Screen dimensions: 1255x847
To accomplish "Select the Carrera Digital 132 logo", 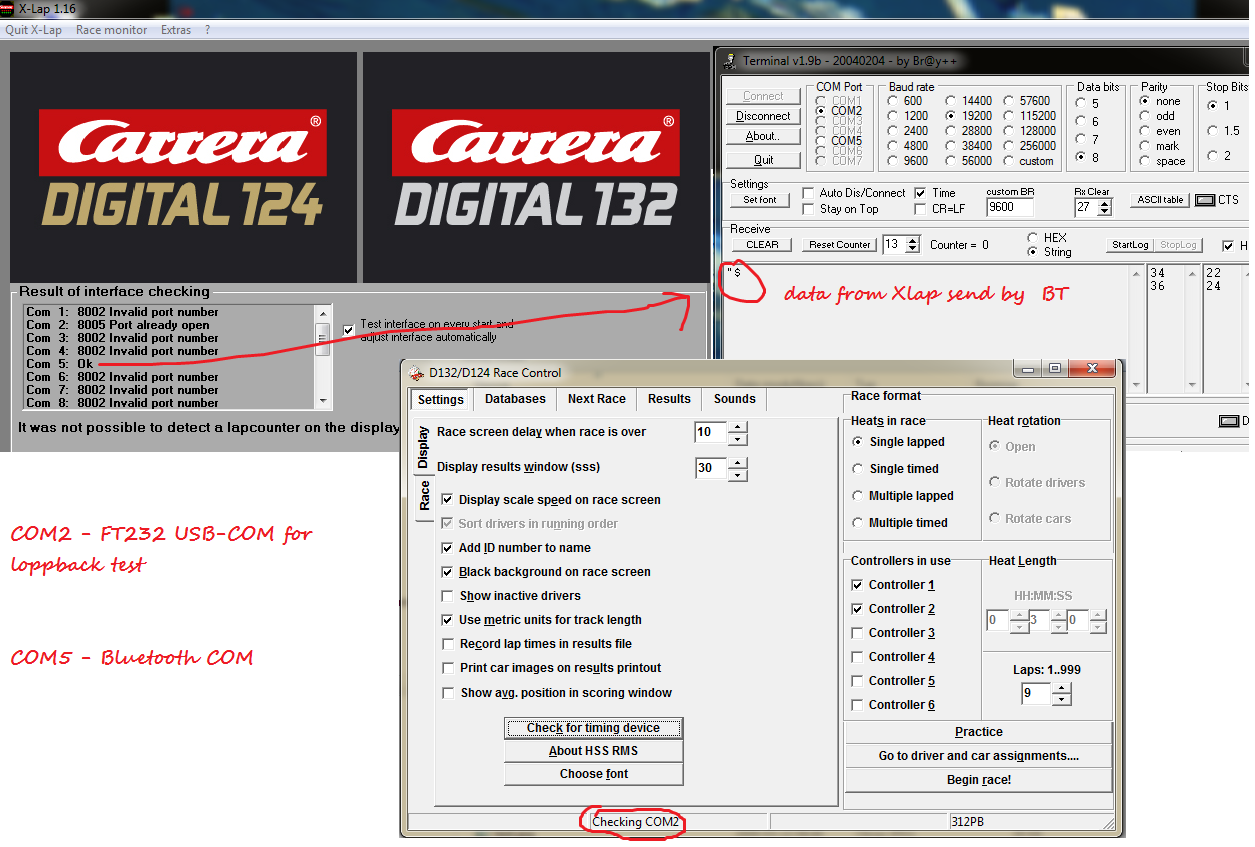I will click(535, 168).
